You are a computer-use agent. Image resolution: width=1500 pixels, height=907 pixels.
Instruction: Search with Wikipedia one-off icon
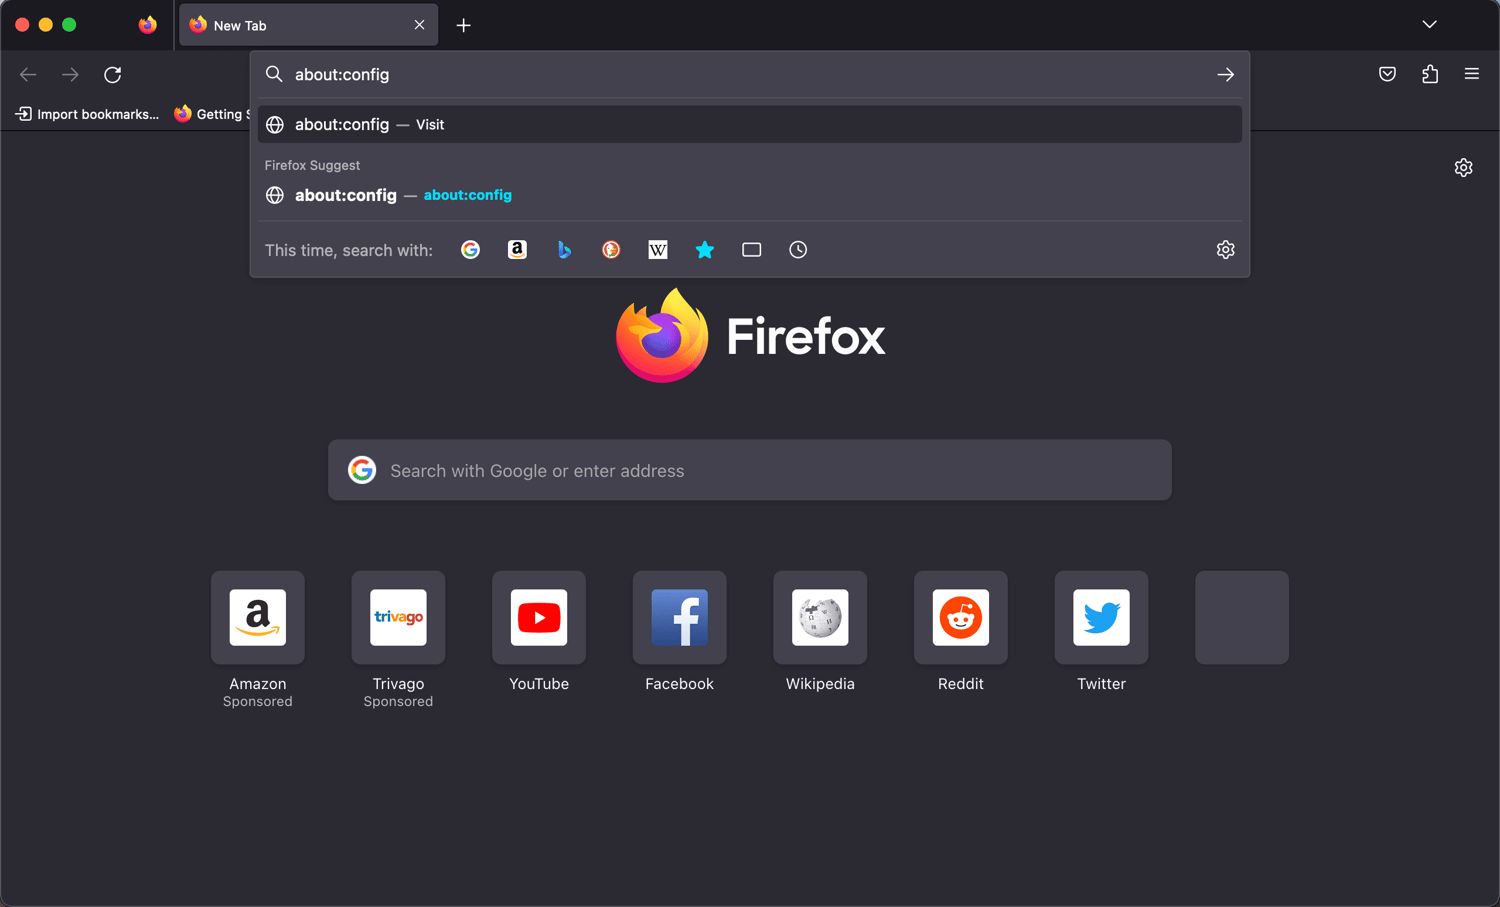[x=658, y=250]
